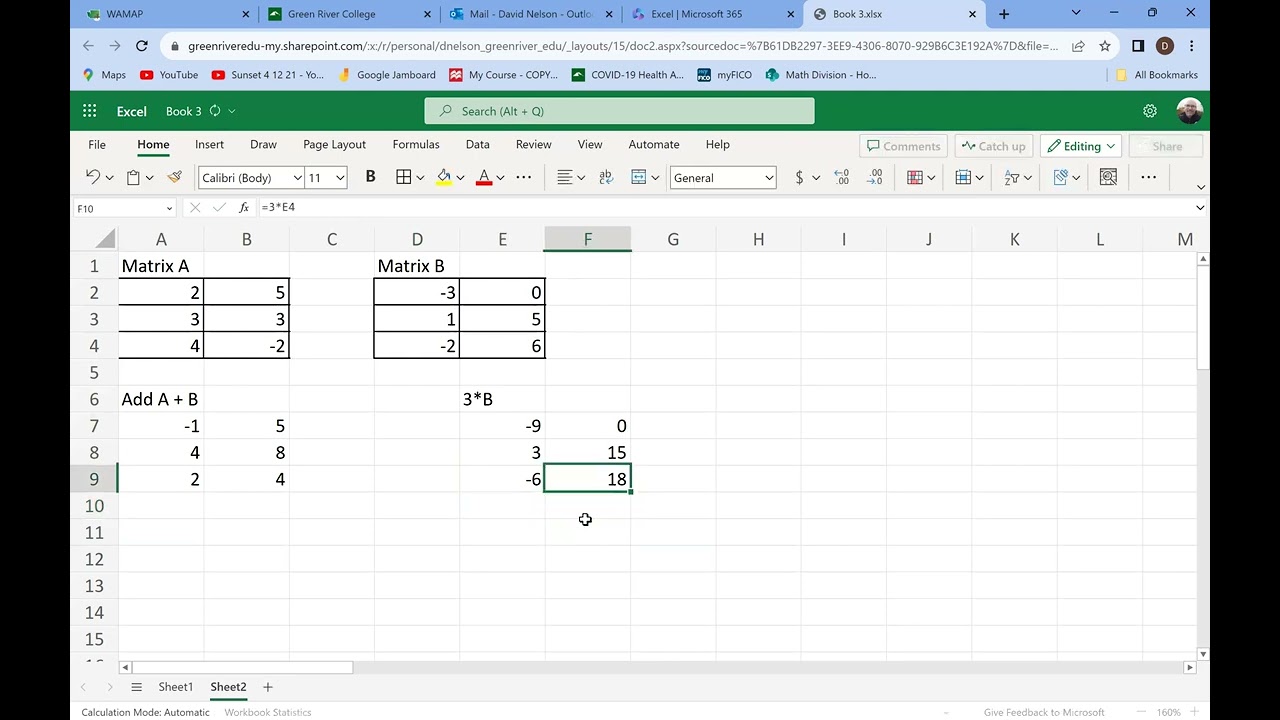This screenshot has width=1280, height=720.
Task: Open the font color palette arrow
Action: [x=500, y=178]
